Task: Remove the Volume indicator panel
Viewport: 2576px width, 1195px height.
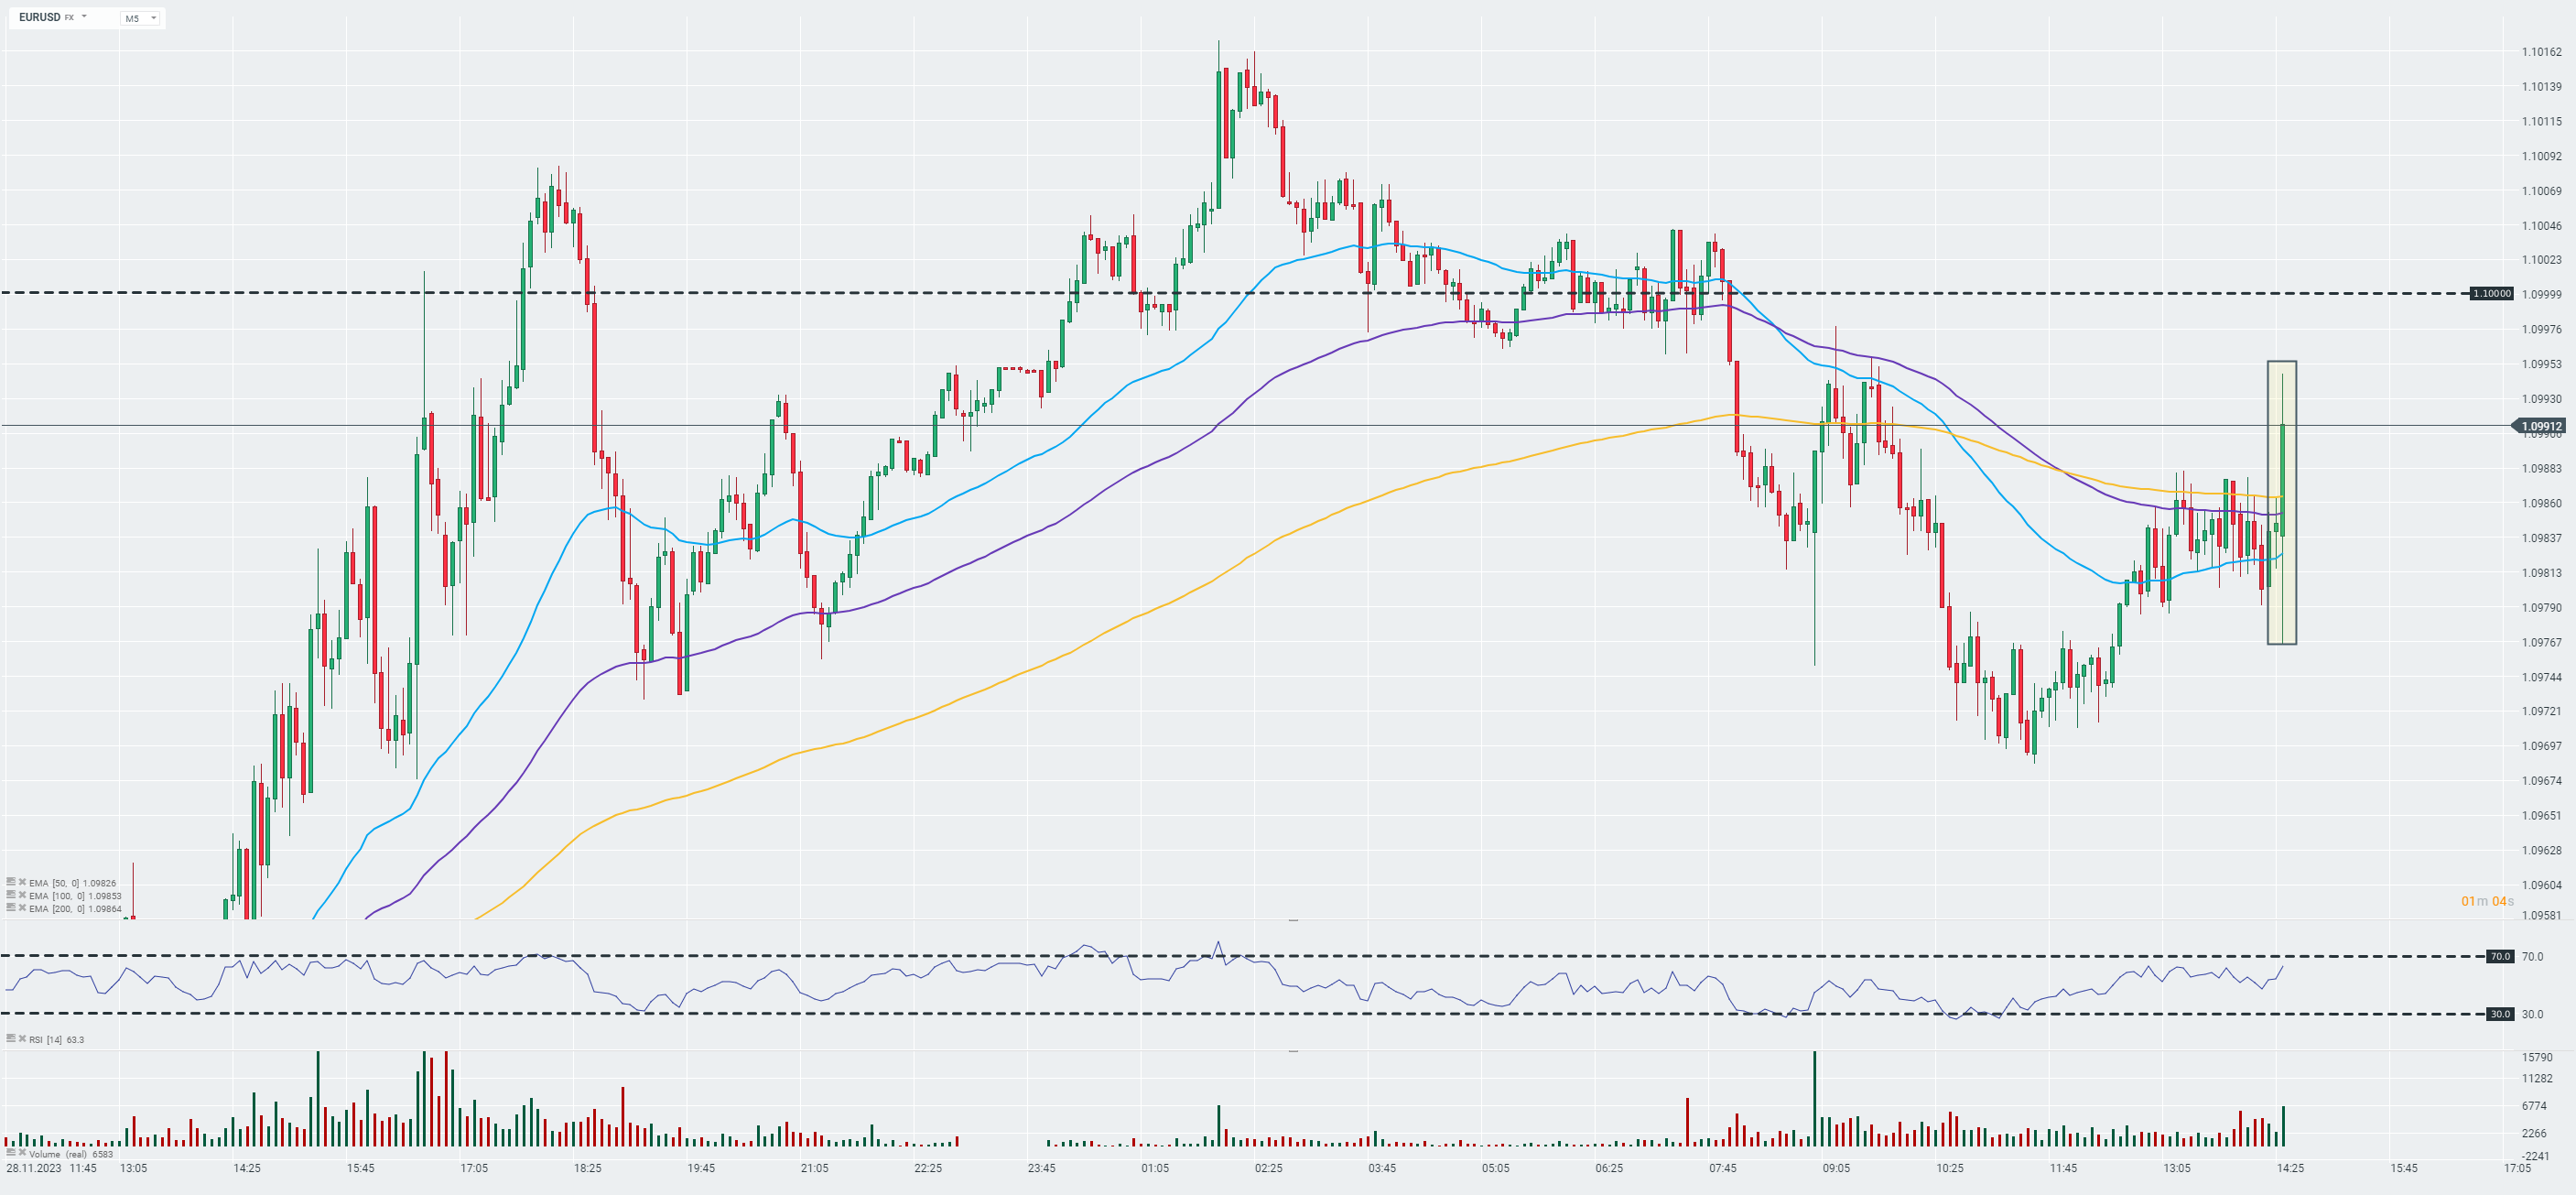Action: pos(22,1153)
